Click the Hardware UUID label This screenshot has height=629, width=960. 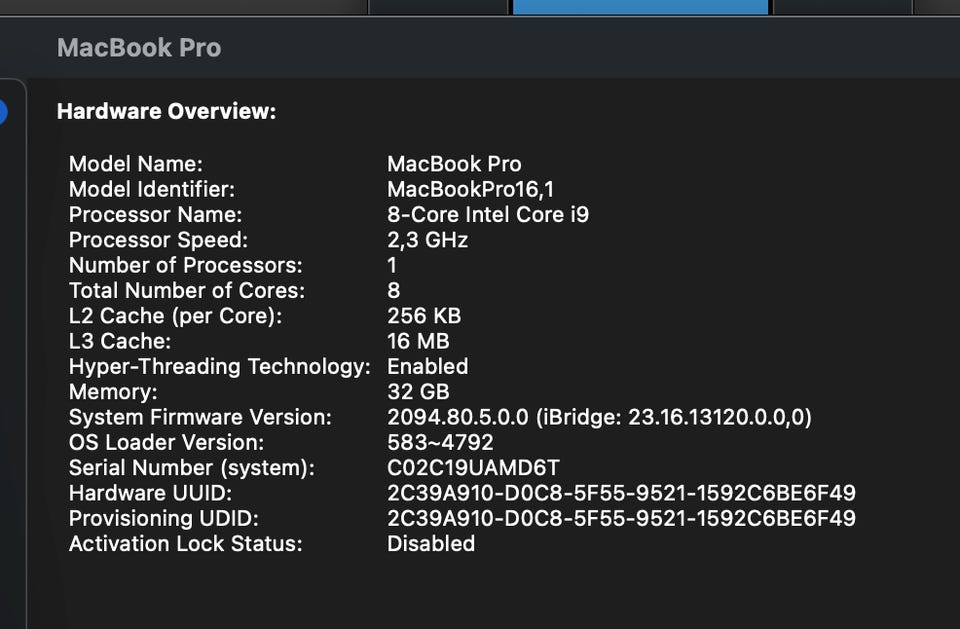[151, 493]
